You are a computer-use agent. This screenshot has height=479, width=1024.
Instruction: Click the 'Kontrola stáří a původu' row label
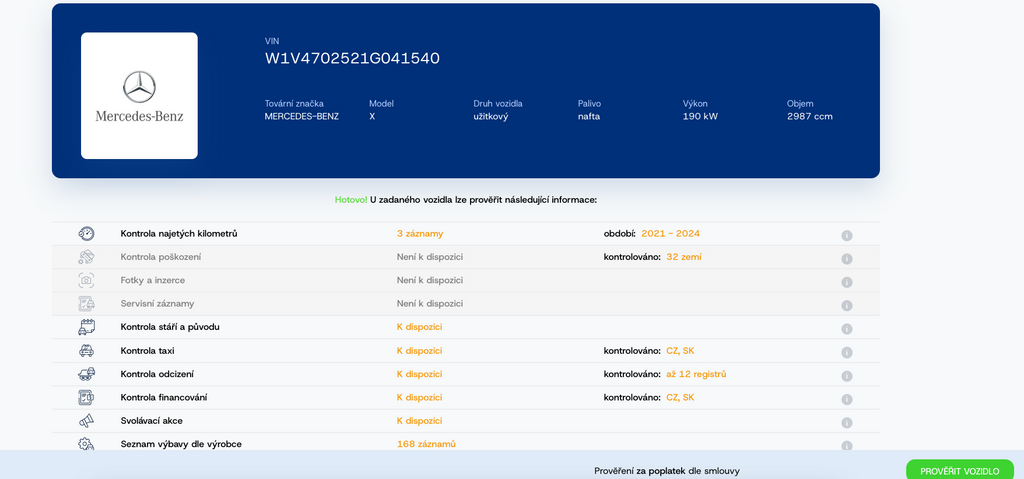169,327
